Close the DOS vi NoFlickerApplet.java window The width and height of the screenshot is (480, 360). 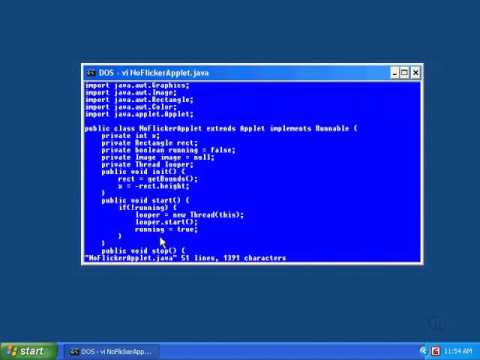click(415, 73)
